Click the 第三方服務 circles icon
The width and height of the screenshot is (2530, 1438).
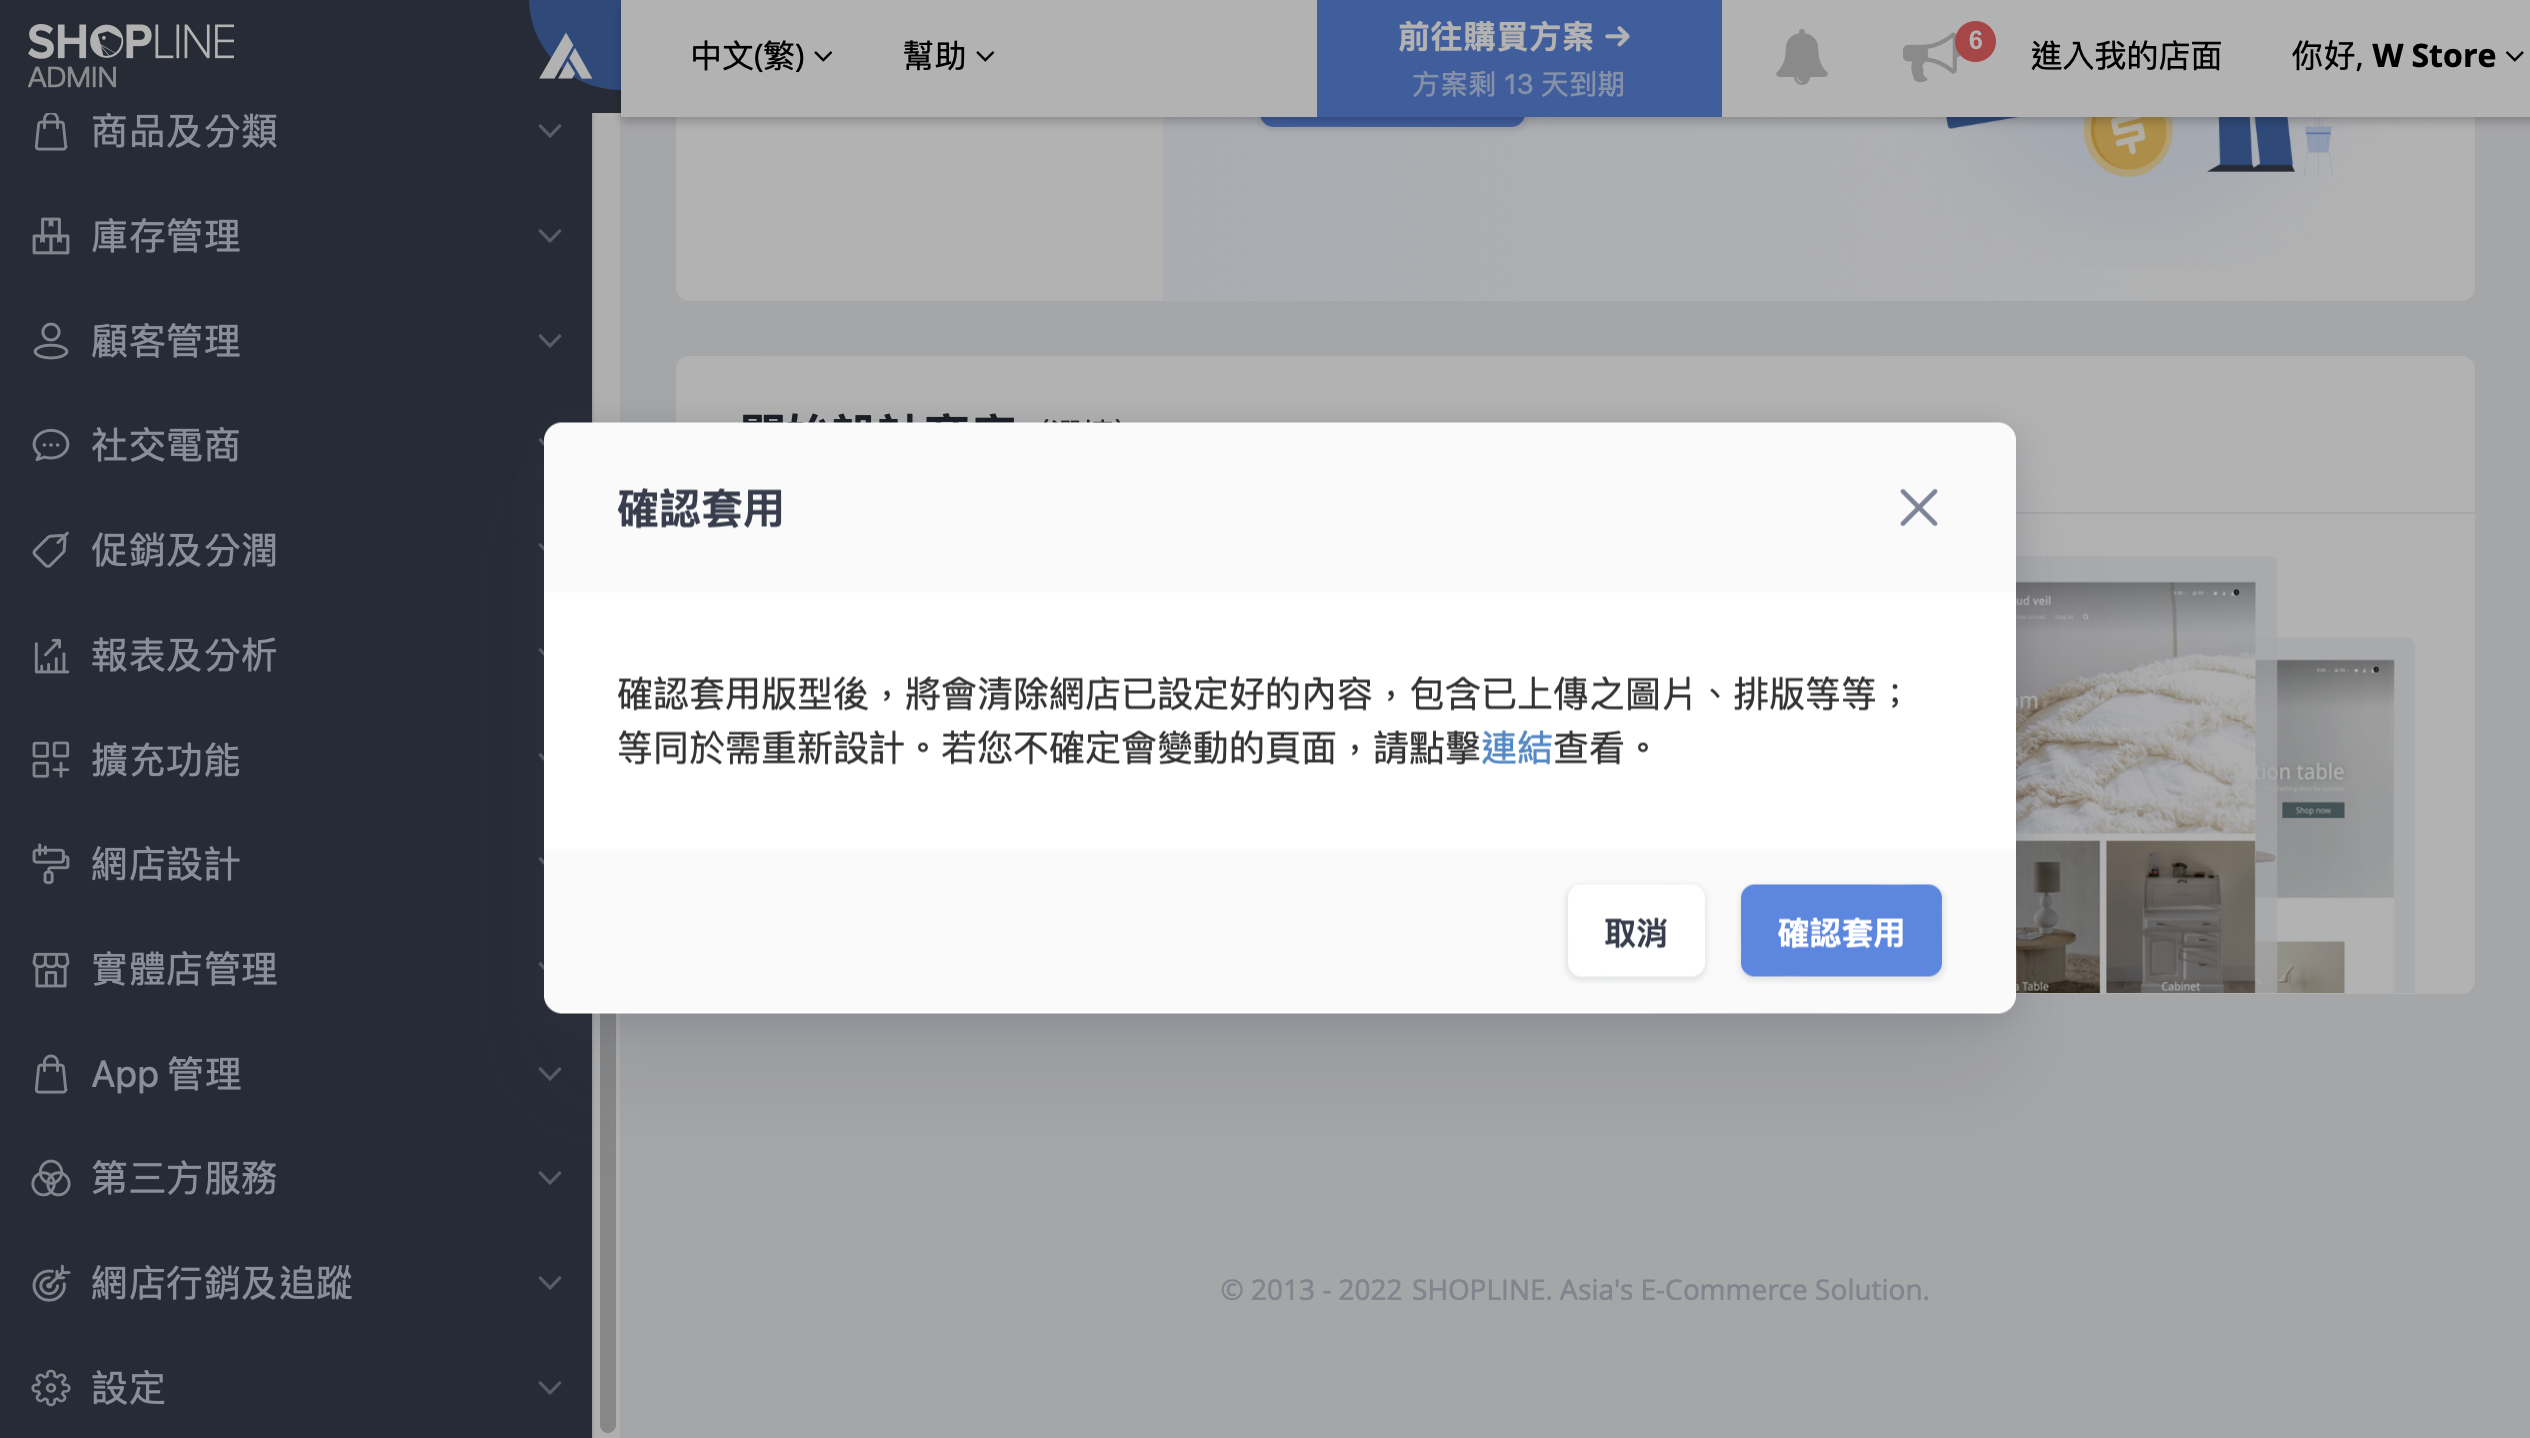[x=50, y=1179]
